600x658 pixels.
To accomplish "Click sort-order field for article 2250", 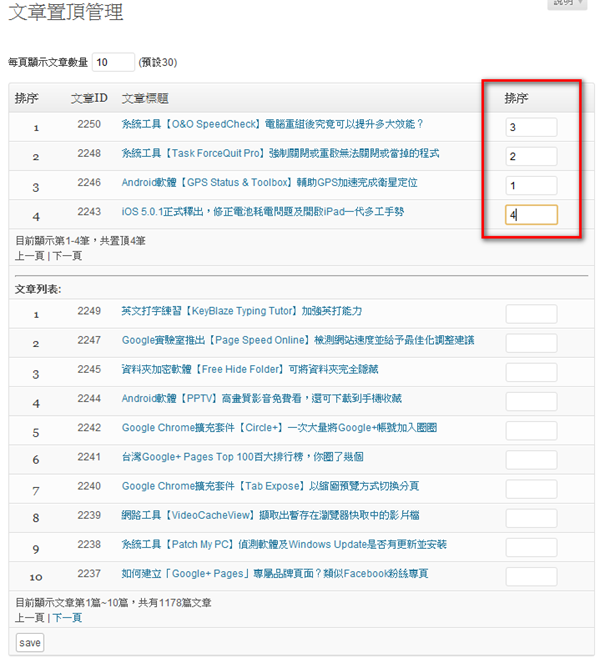I will click(531, 127).
